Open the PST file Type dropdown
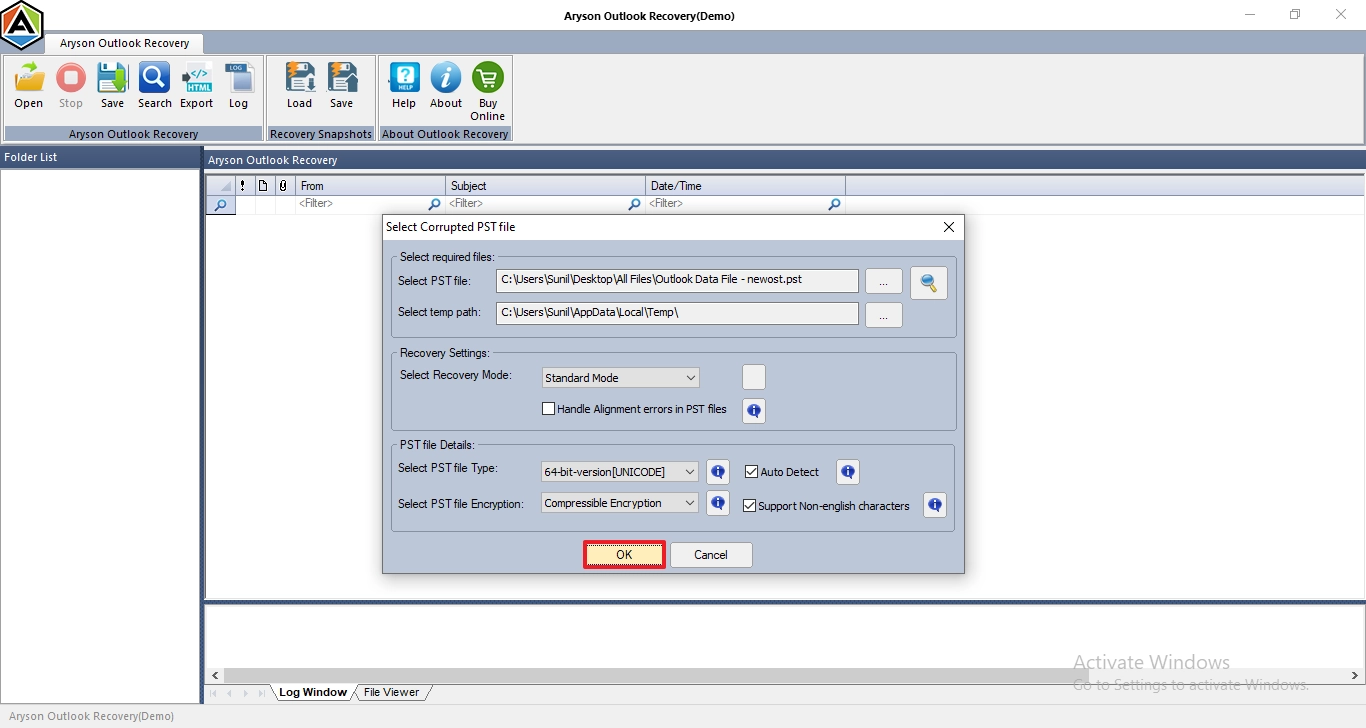The height and width of the screenshot is (728, 1366). pos(620,472)
